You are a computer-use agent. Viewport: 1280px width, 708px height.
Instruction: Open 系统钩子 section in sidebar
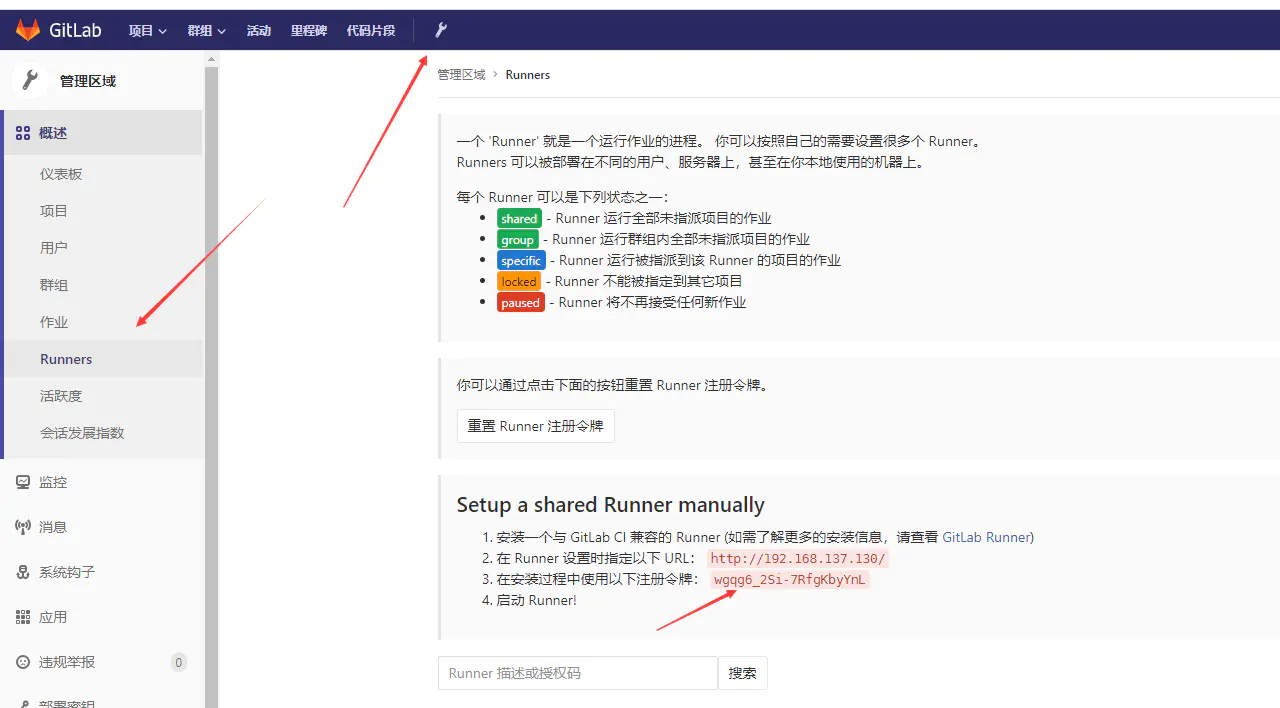click(67, 572)
